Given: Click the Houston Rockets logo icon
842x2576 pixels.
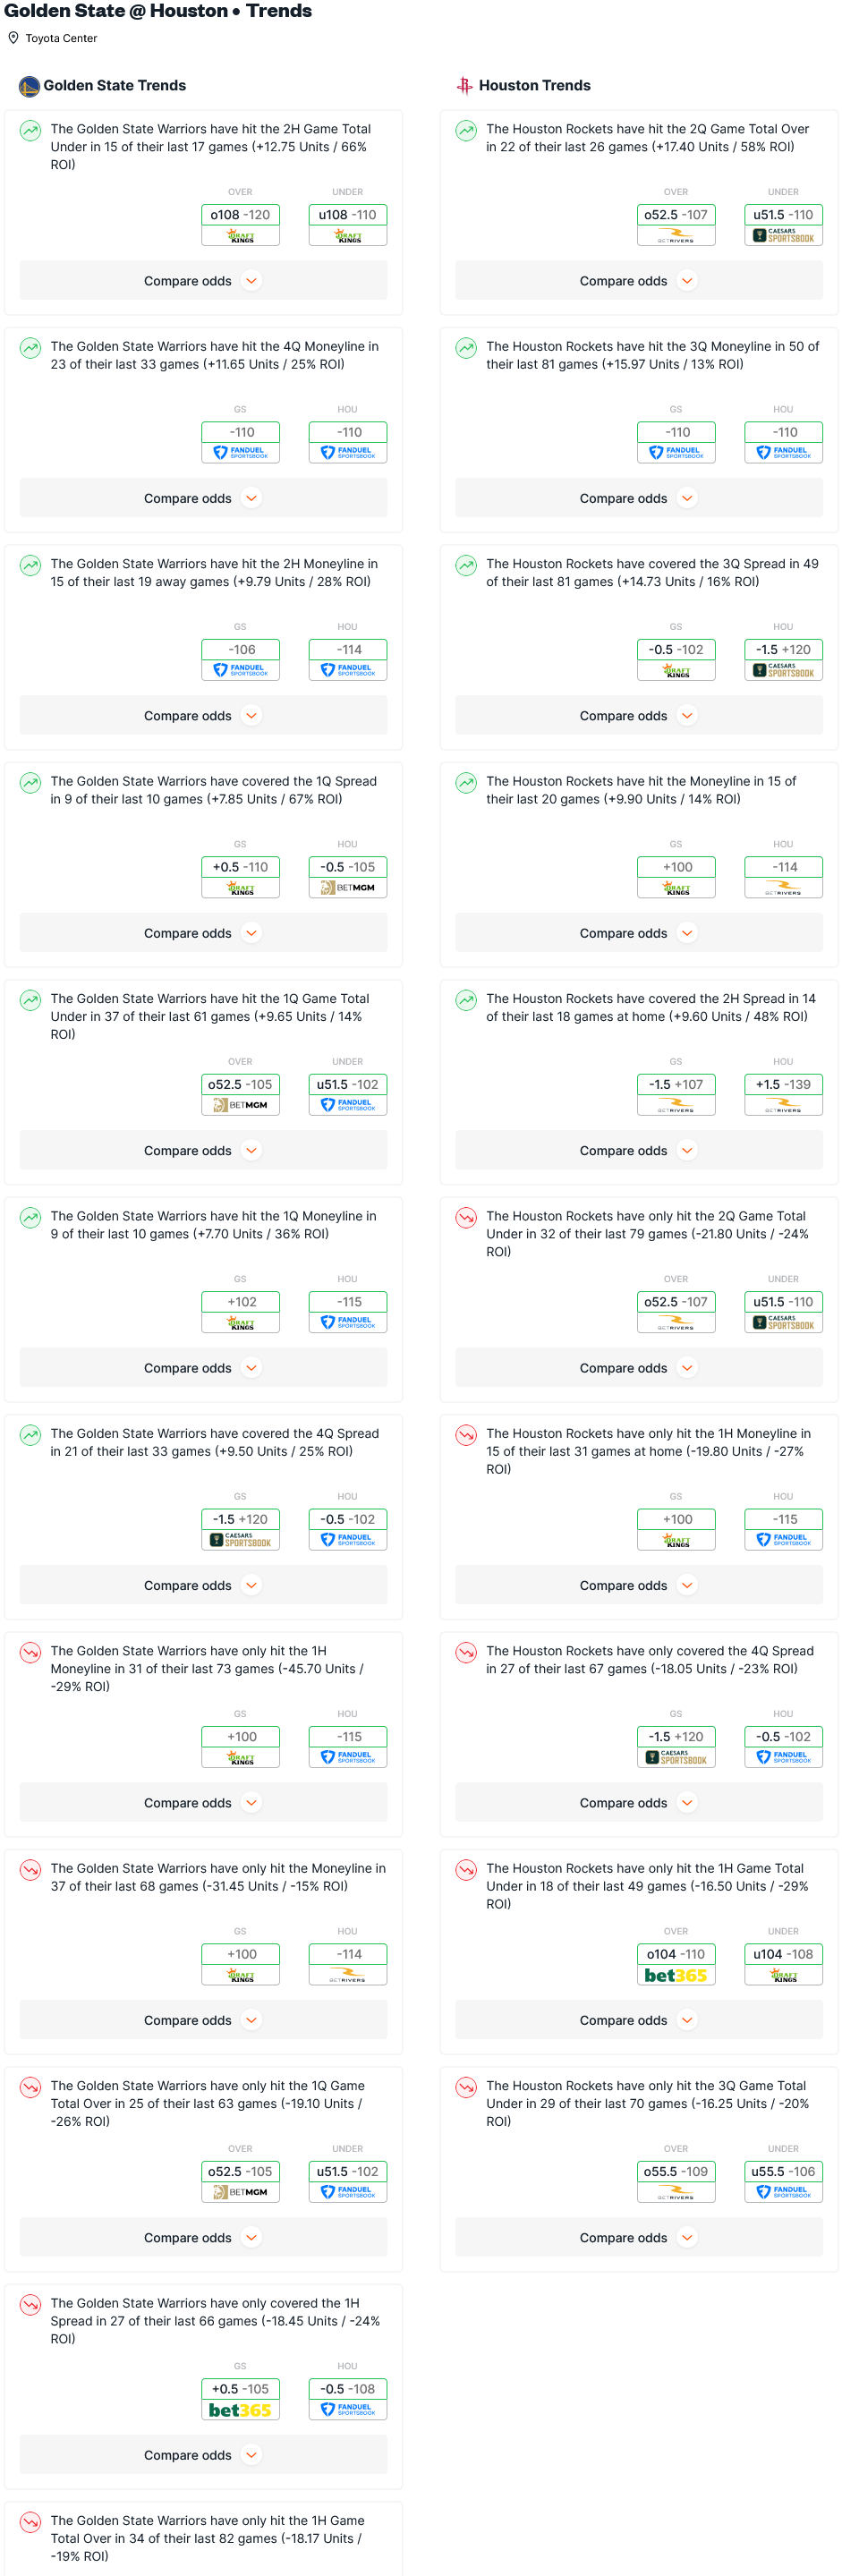Looking at the screenshot, I should (464, 86).
